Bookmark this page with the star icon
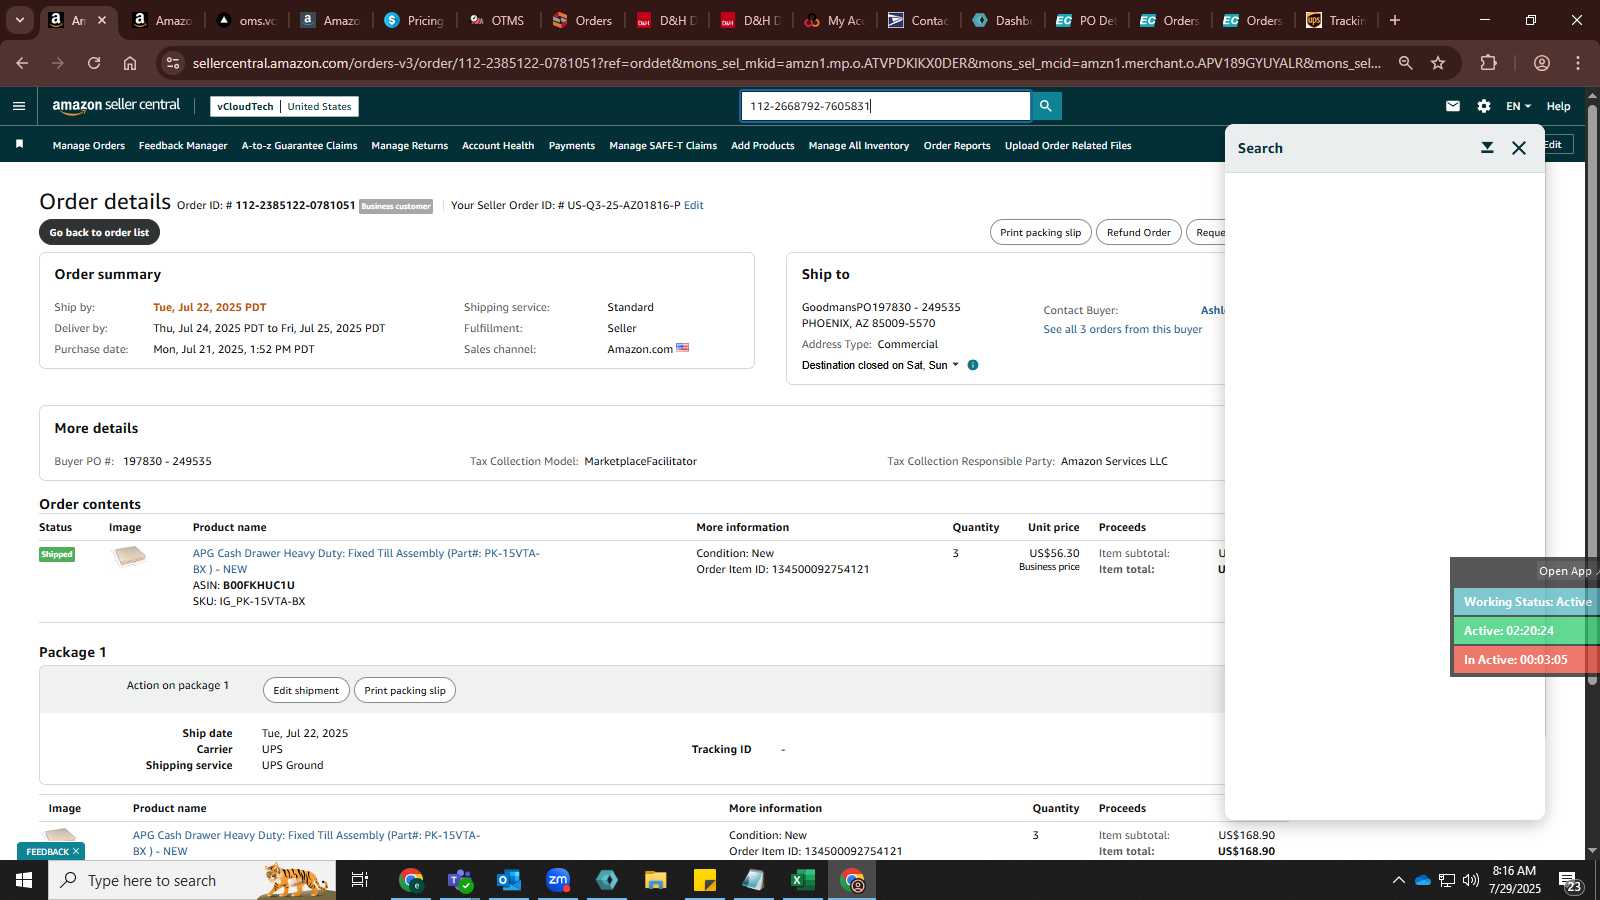The height and width of the screenshot is (900, 1600). (x=1438, y=63)
